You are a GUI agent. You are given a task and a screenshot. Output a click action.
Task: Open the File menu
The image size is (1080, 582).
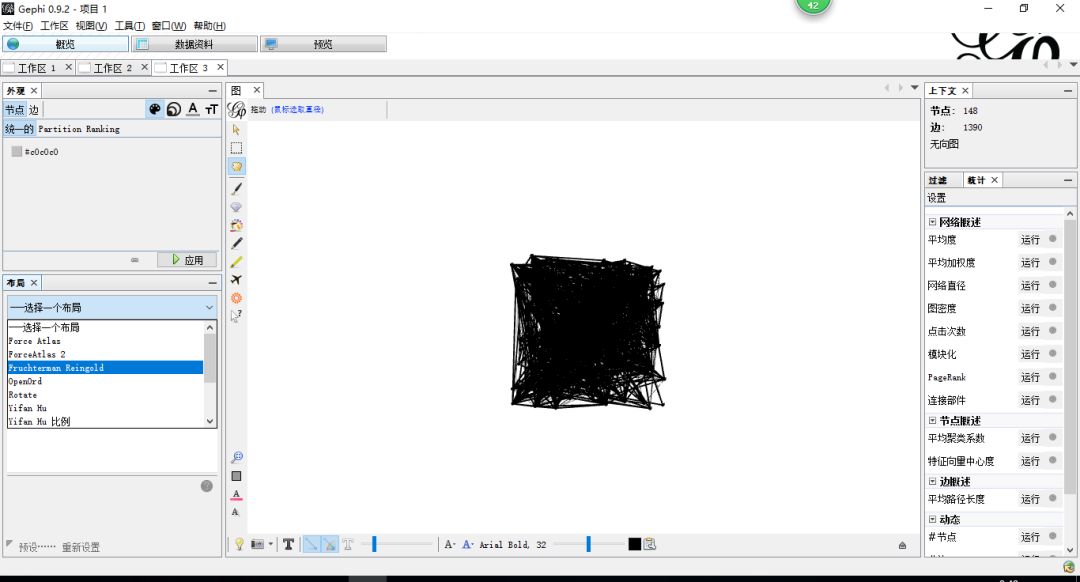pos(18,25)
